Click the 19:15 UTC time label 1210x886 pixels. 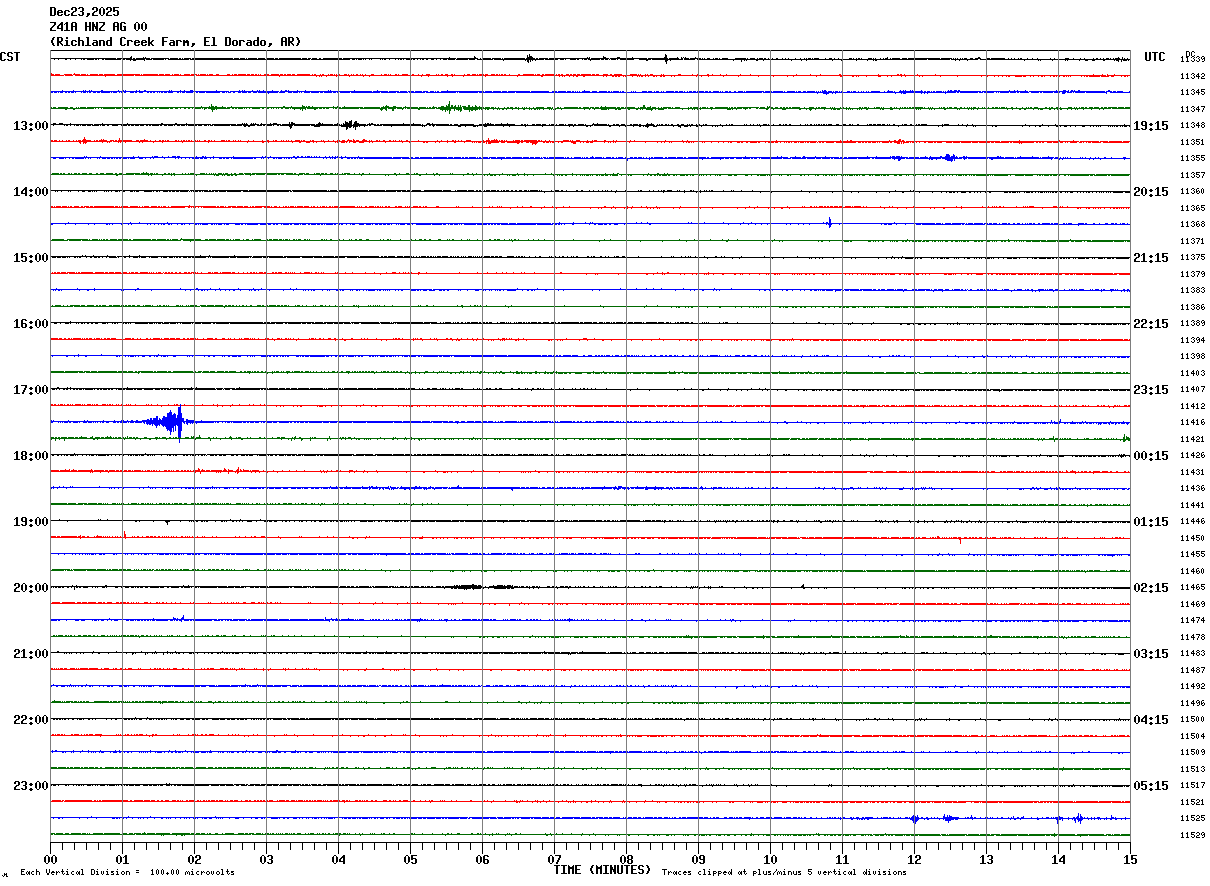pos(1151,126)
